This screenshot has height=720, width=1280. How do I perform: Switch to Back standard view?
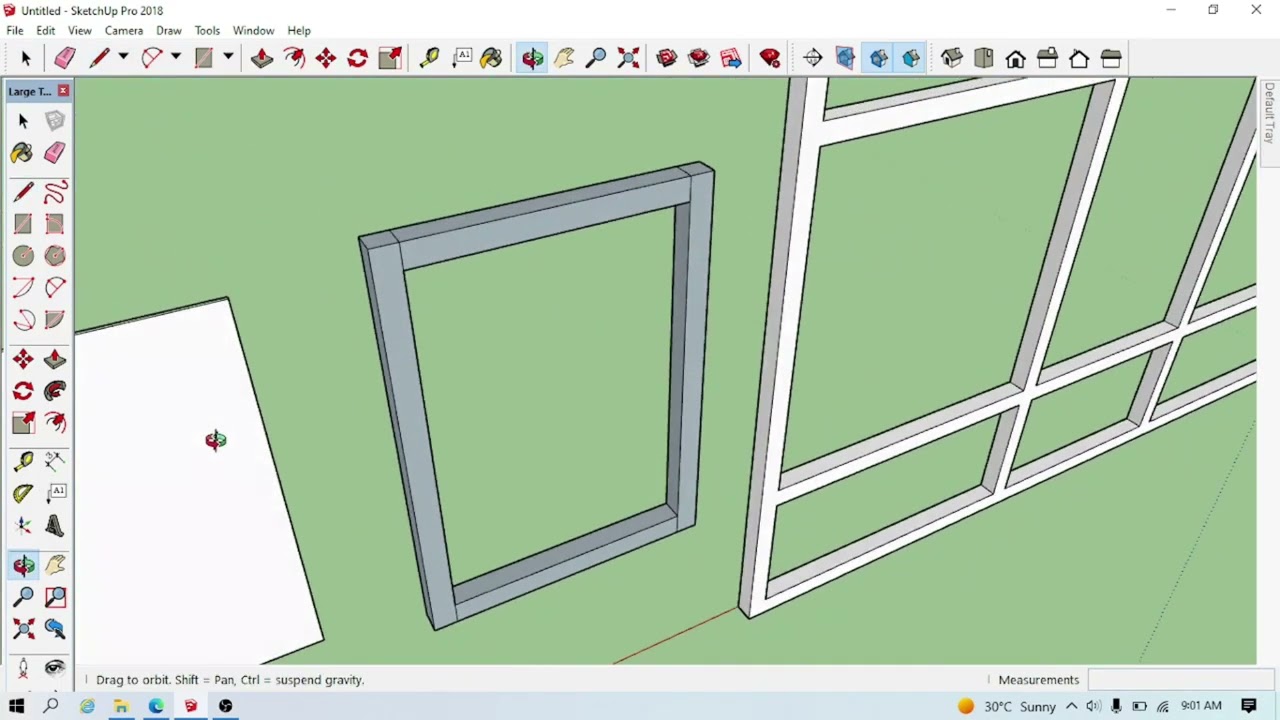[1080, 58]
